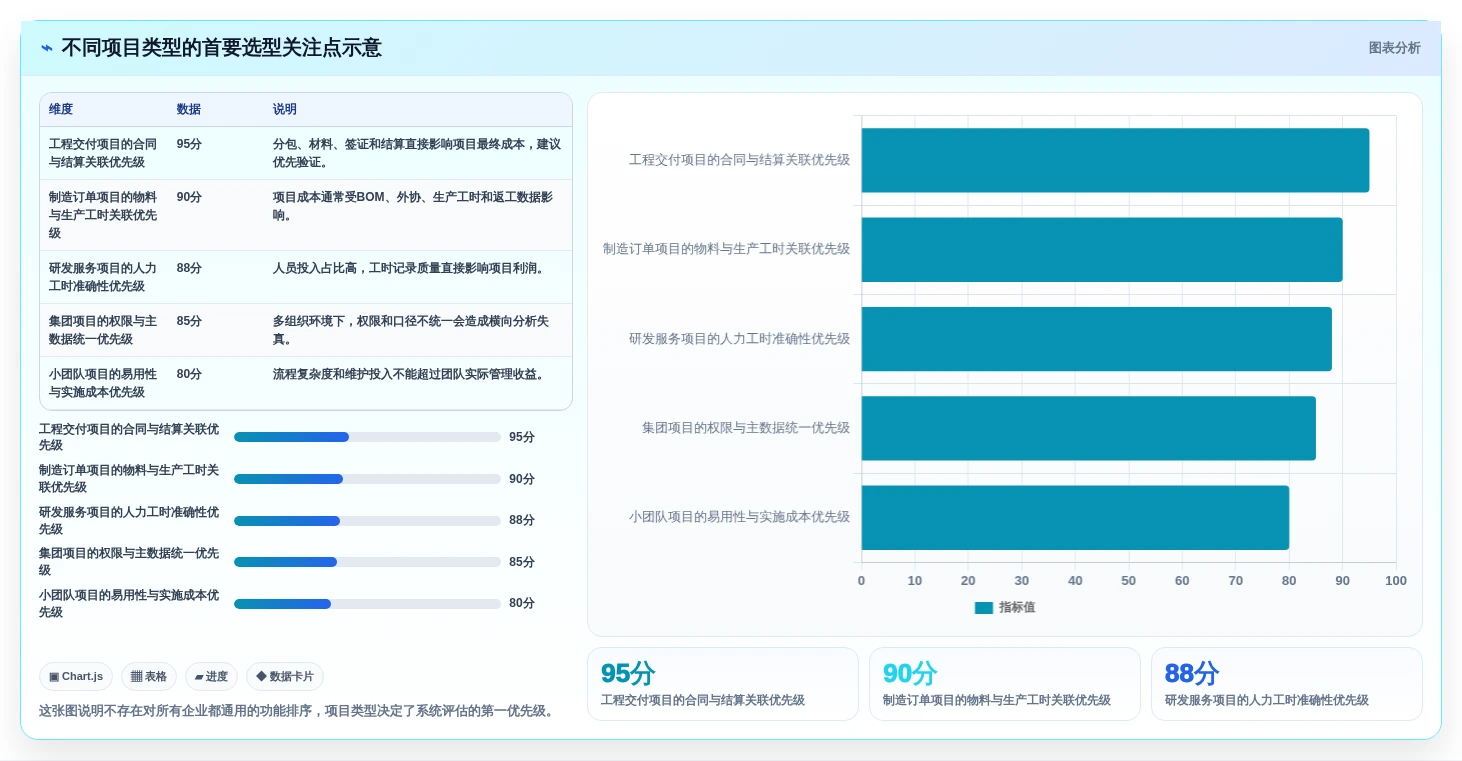Select the 数据卡片 tag chip
The width and height of the screenshot is (1462, 761).
tap(285, 677)
